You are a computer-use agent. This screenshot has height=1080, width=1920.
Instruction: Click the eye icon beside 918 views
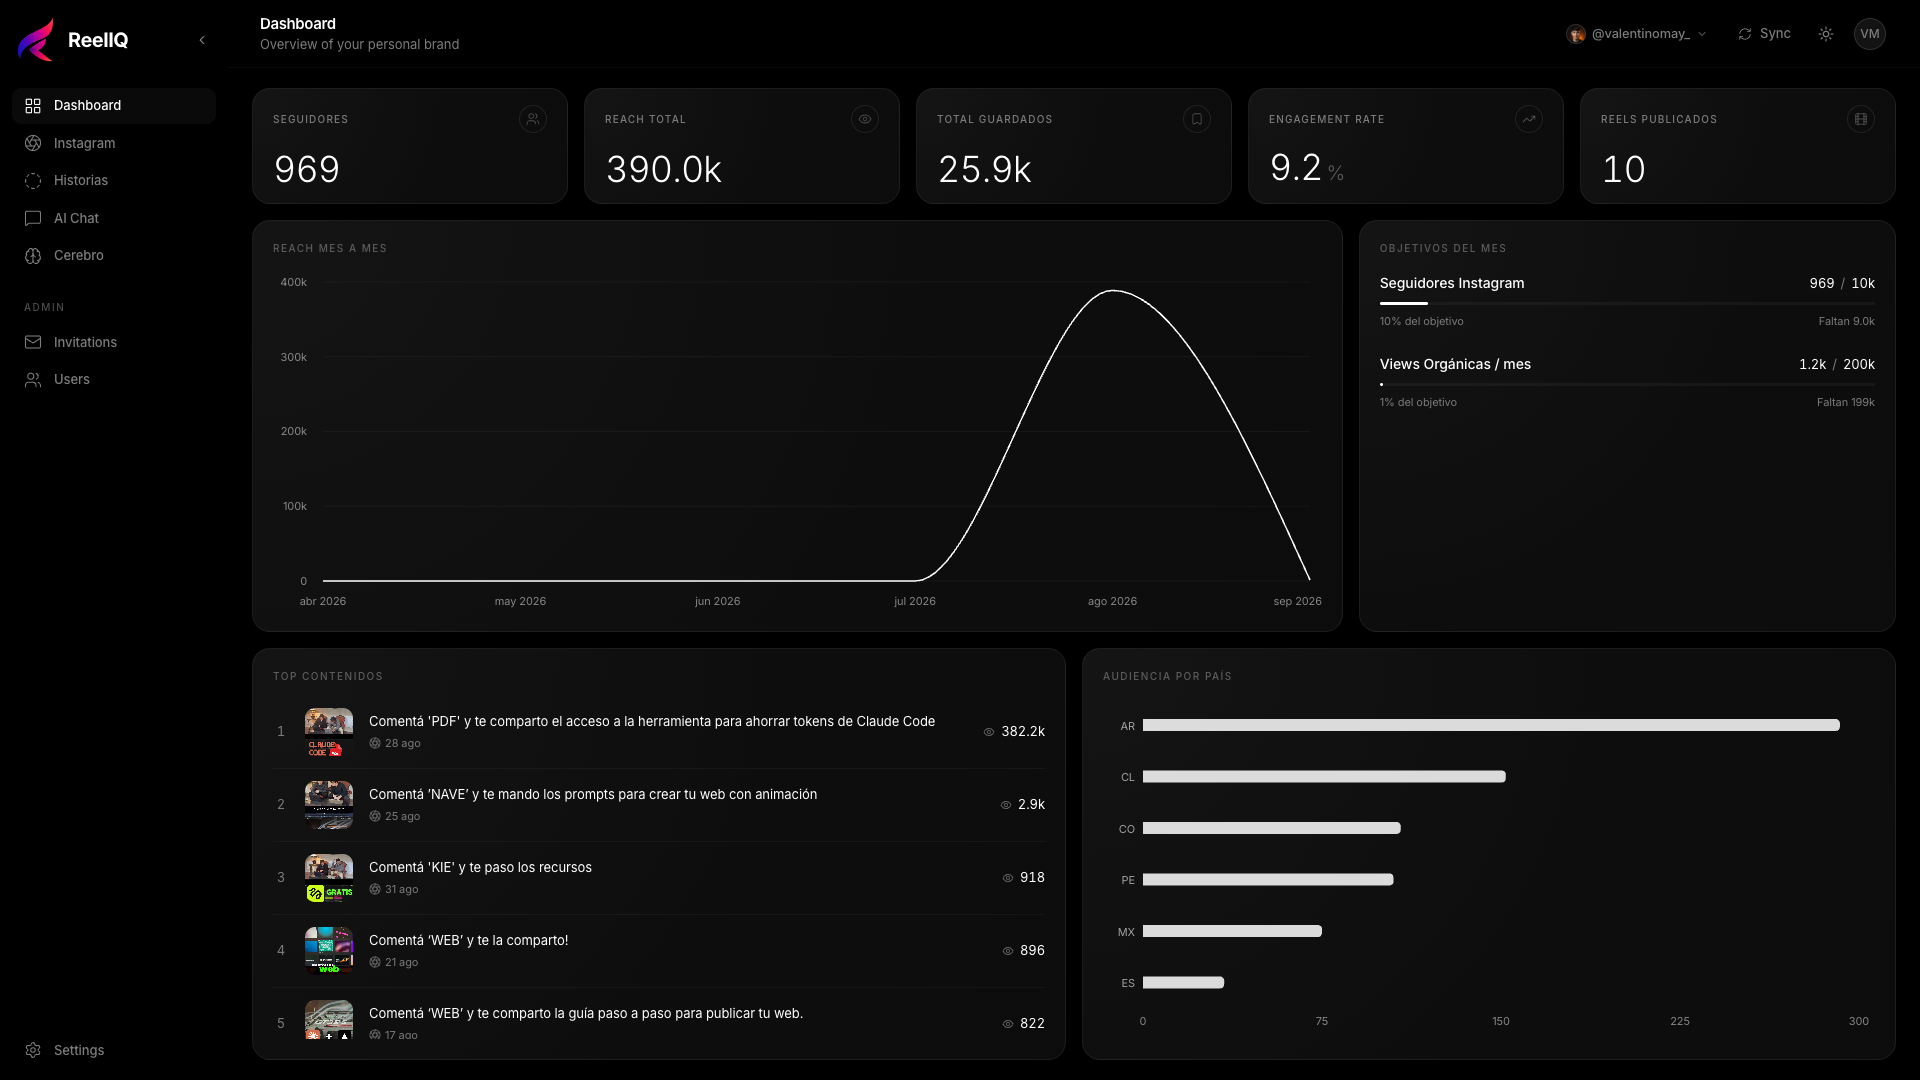coord(1008,878)
